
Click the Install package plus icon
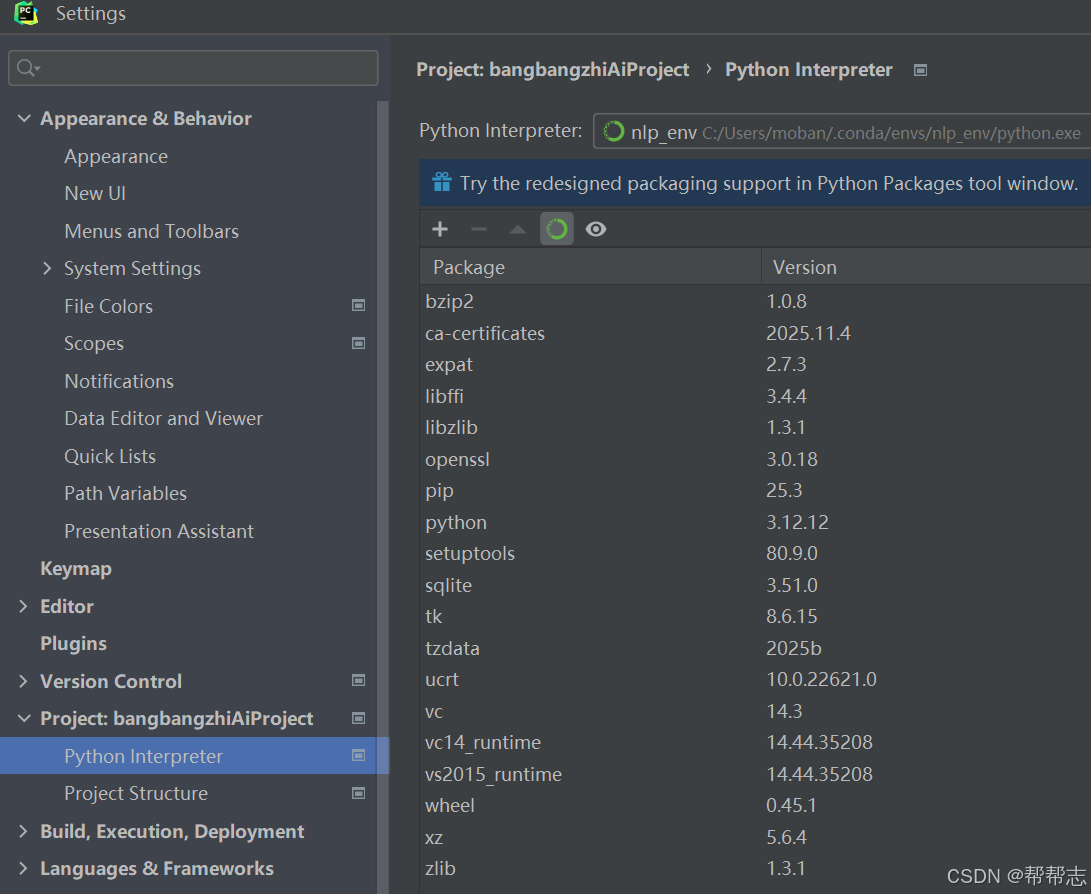click(x=440, y=229)
